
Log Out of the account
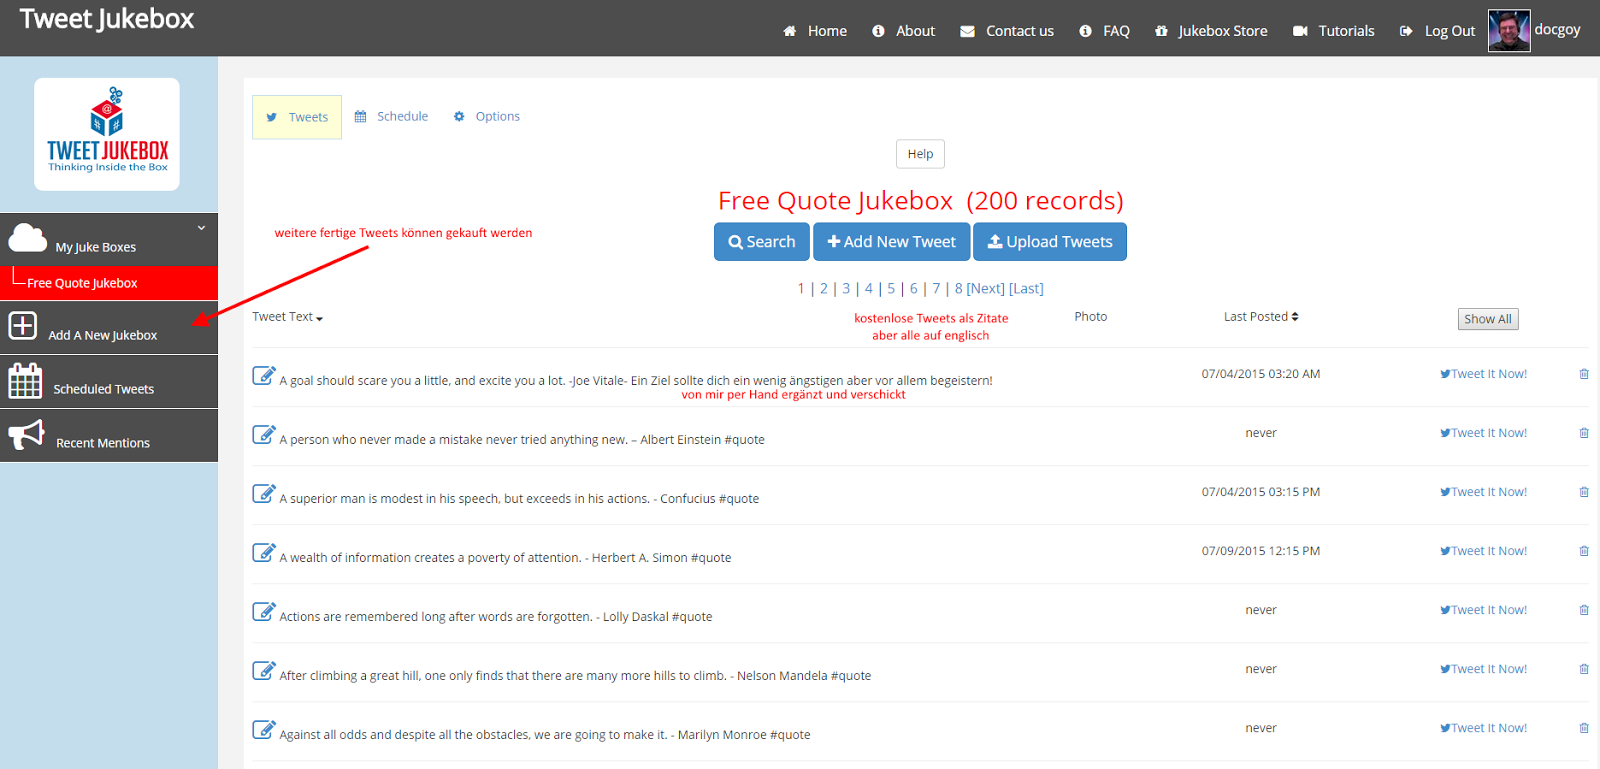(1437, 31)
